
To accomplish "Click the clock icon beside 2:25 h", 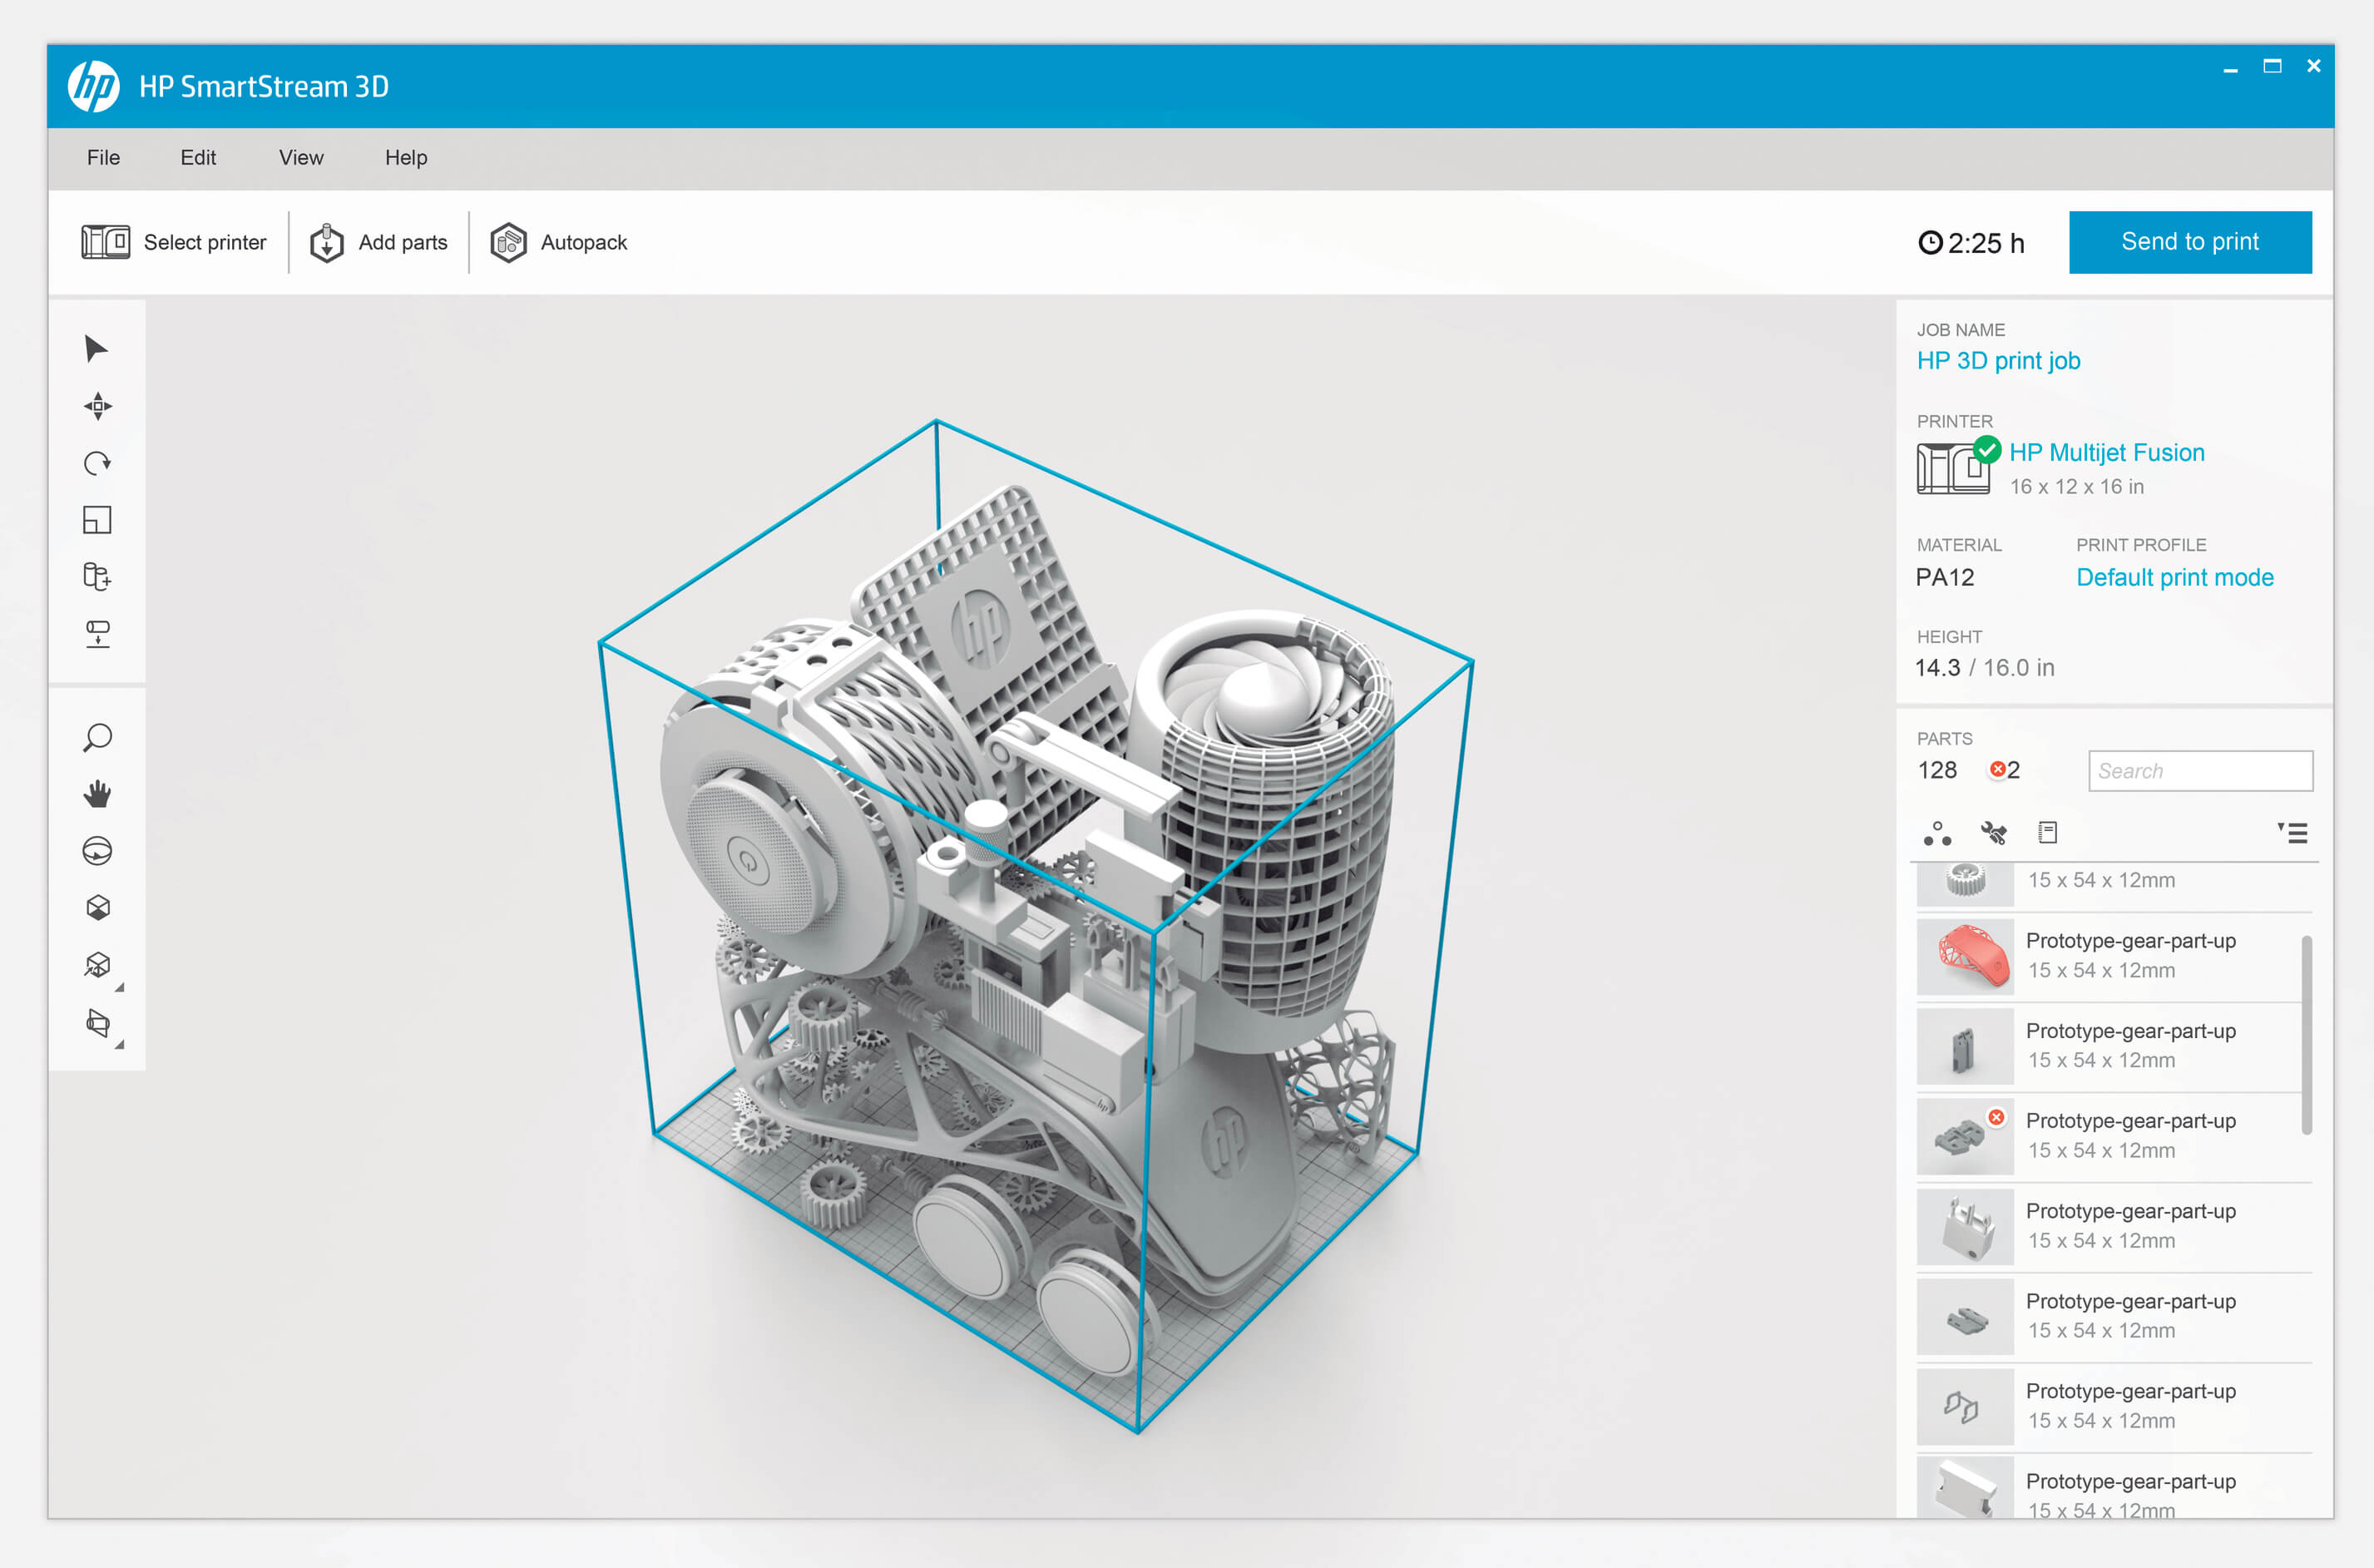I will coord(1930,243).
